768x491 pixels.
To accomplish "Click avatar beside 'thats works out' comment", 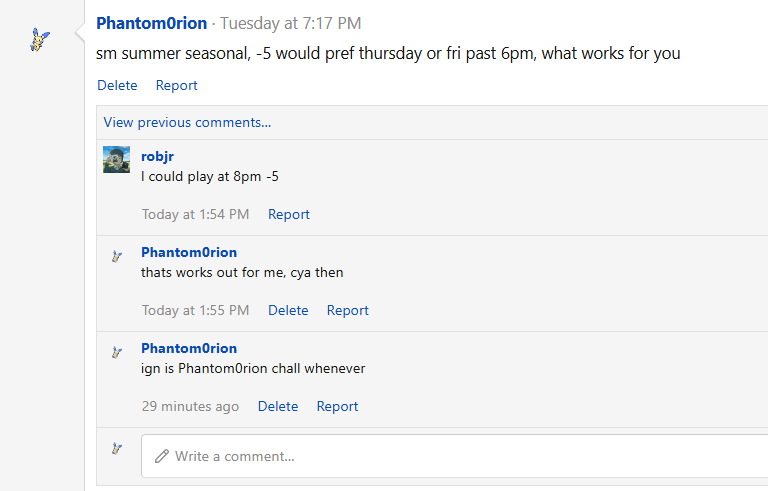I will 117,256.
